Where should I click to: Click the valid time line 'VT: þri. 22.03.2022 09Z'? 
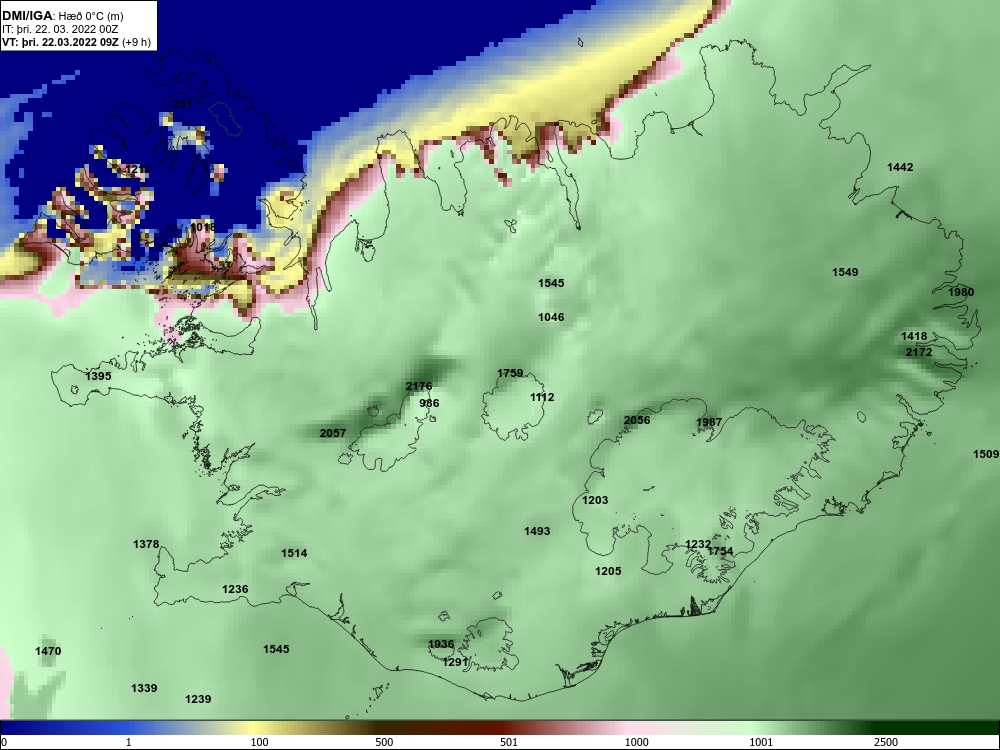click(61, 43)
